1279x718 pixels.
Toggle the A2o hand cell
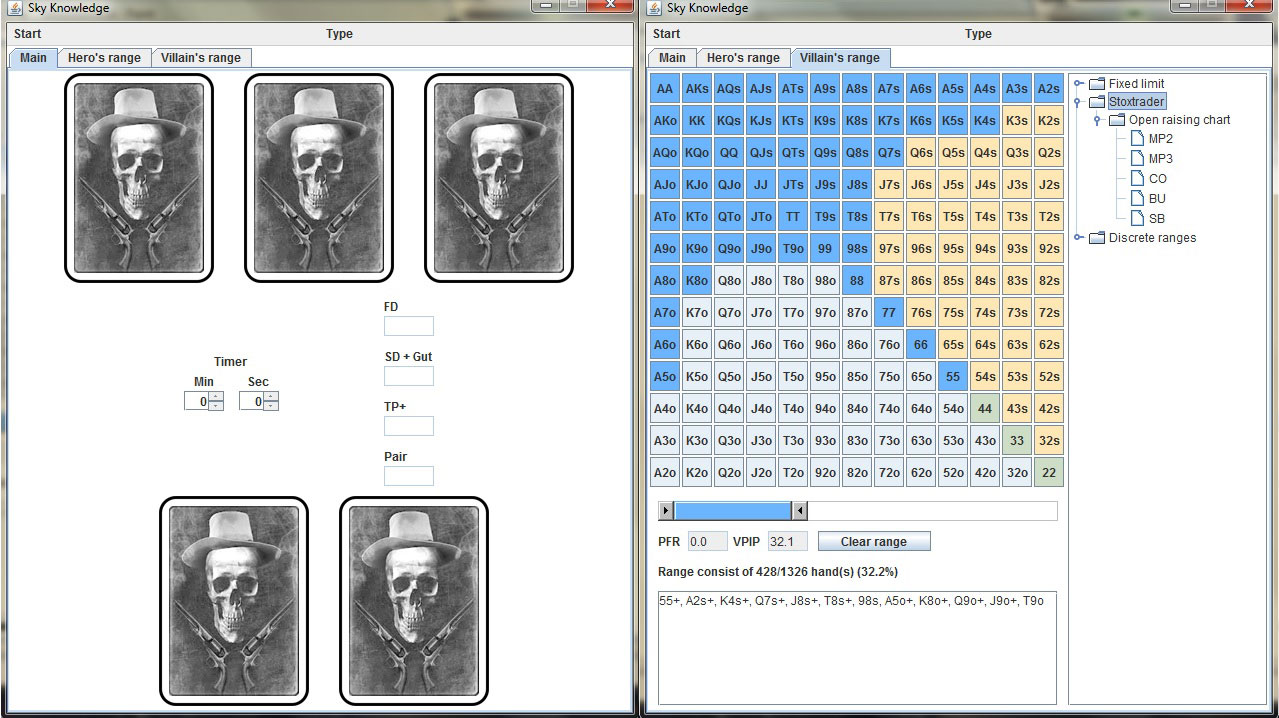665,472
